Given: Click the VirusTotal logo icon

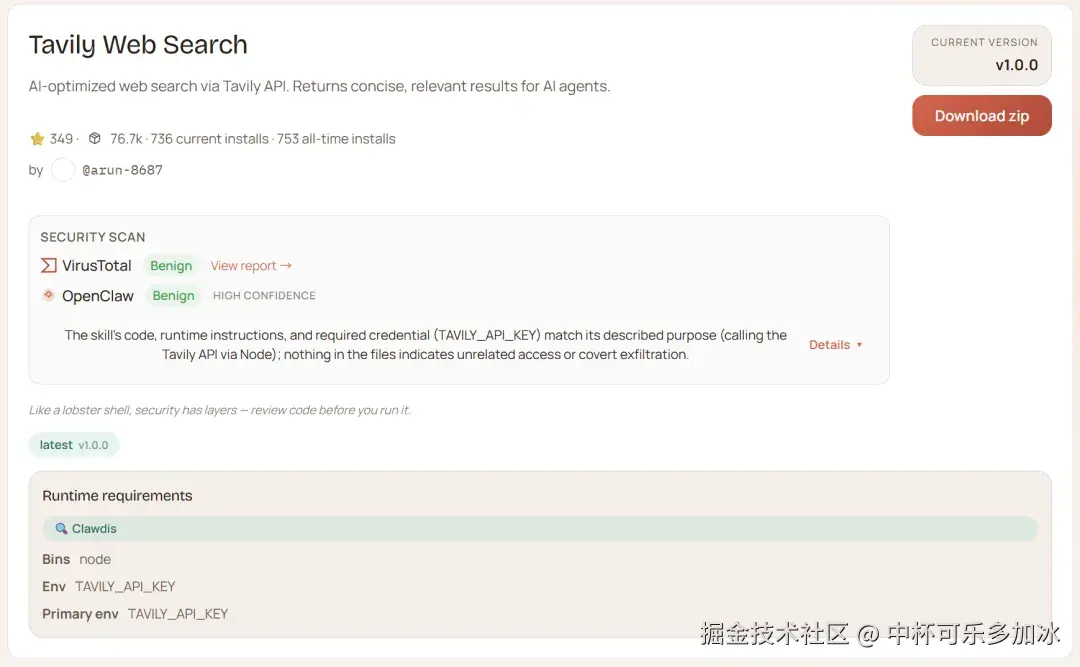Looking at the screenshot, I should click(48, 266).
